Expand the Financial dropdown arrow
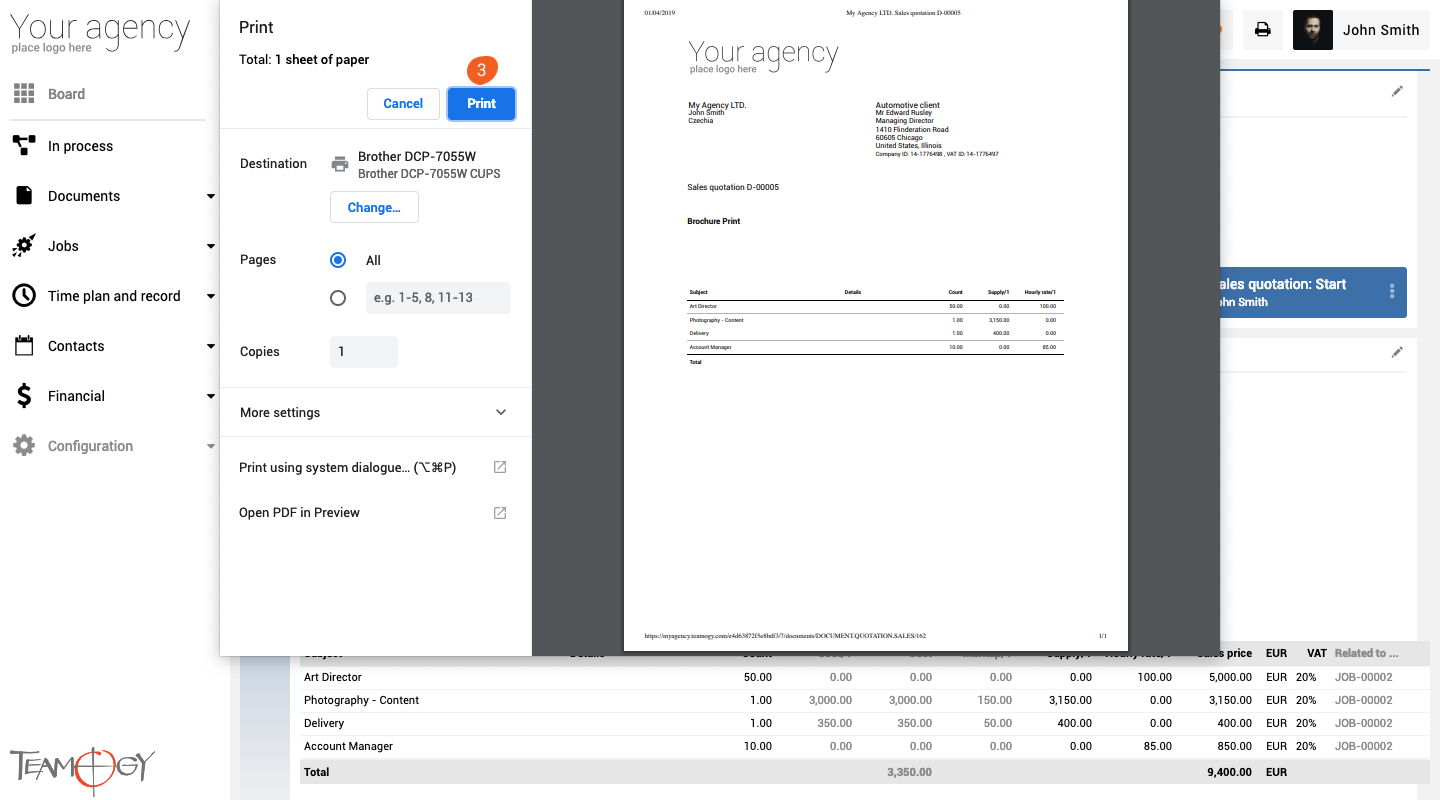1440x800 pixels. tap(211, 396)
